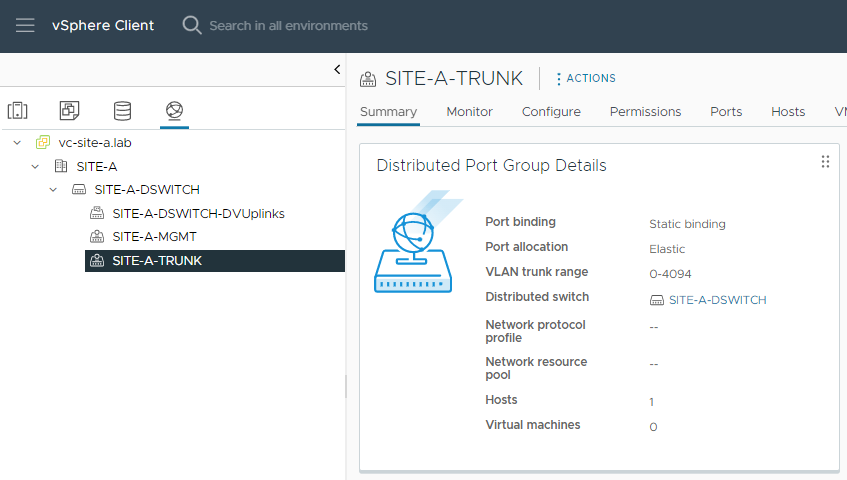The image size is (847, 480).
Task: Open the Monitor tab
Action: (469, 112)
